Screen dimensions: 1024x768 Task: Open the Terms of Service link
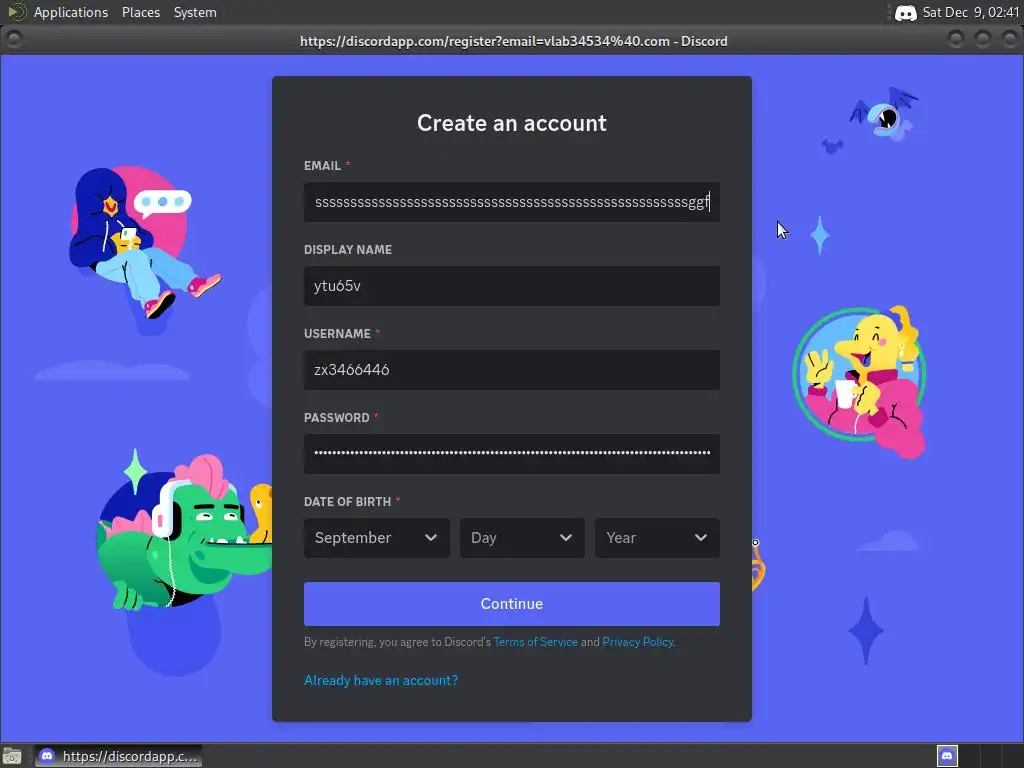536,642
